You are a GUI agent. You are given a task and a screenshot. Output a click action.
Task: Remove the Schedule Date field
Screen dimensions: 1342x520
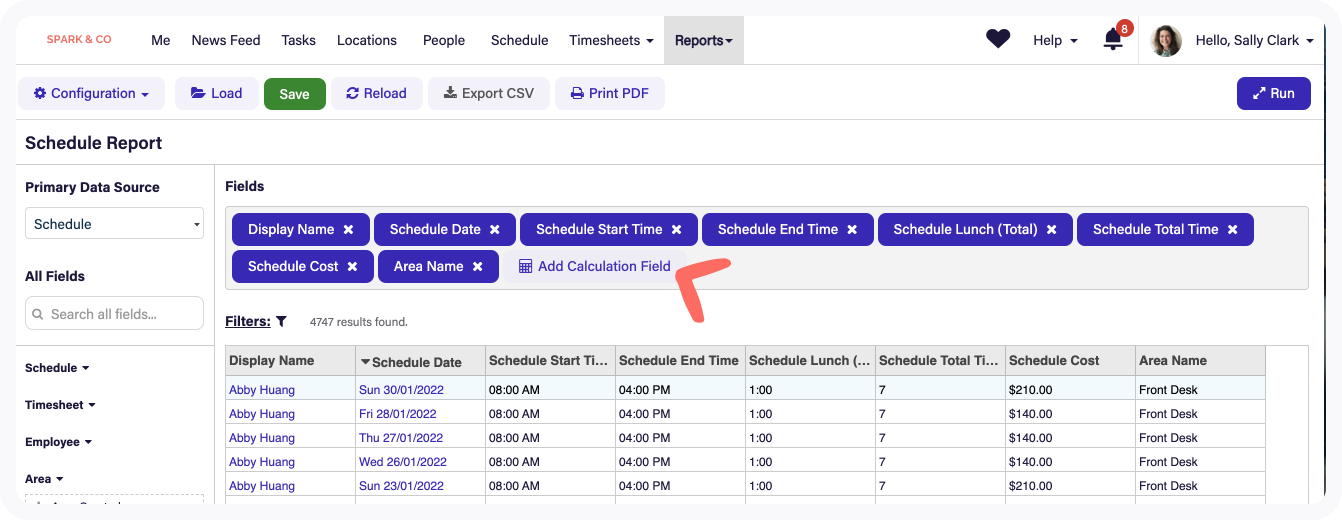pyautogui.click(x=494, y=229)
